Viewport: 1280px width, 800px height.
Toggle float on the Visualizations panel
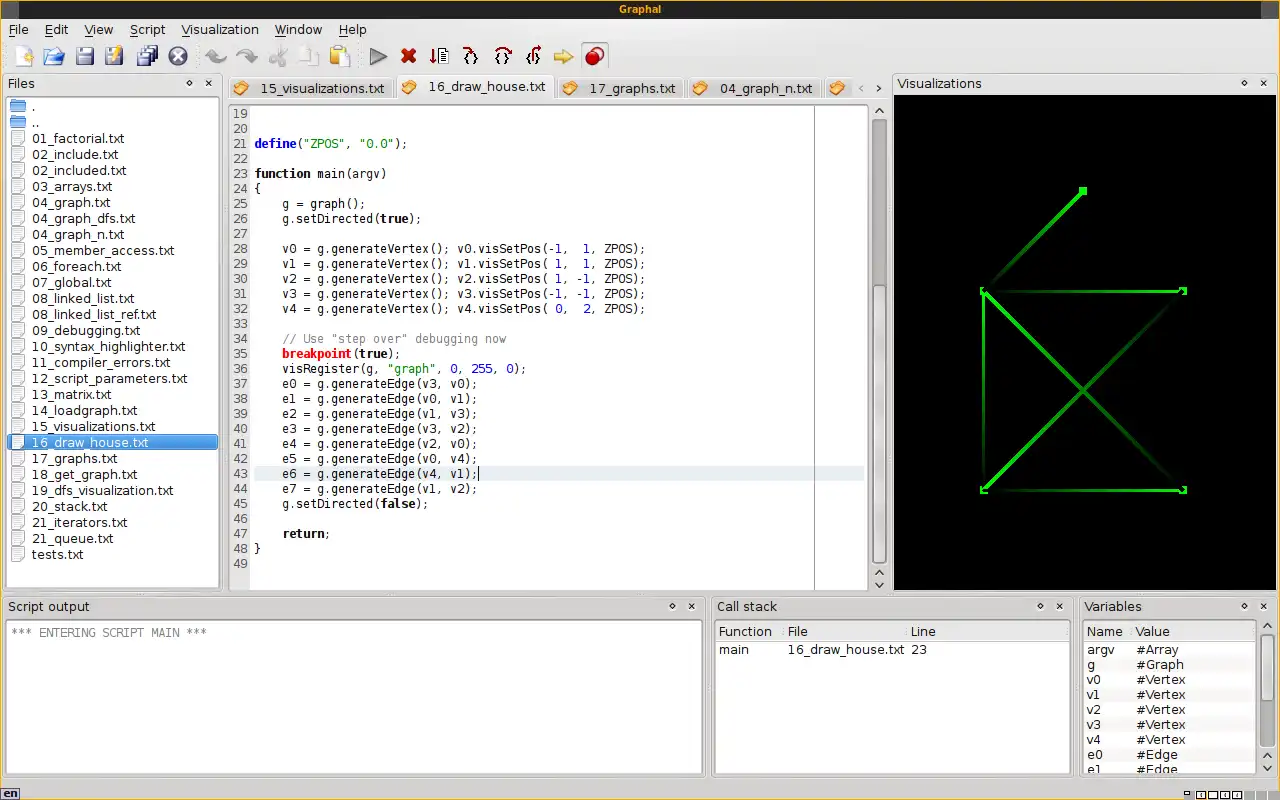click(x=1245, y=84)
